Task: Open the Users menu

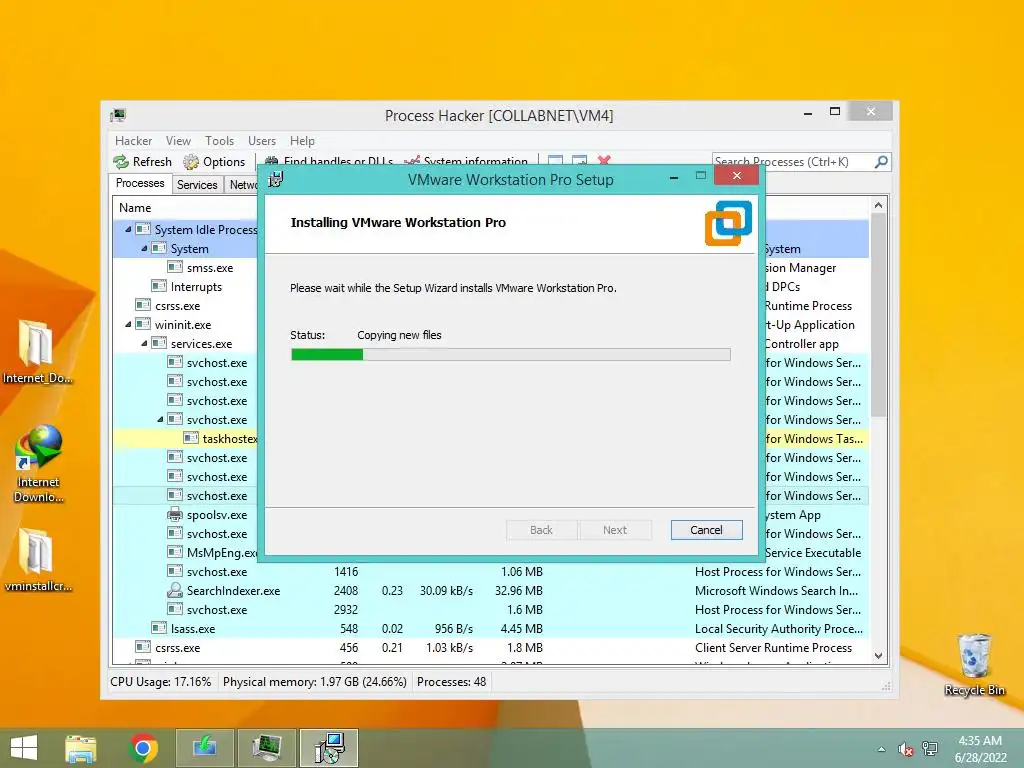Action: [261, 140]
